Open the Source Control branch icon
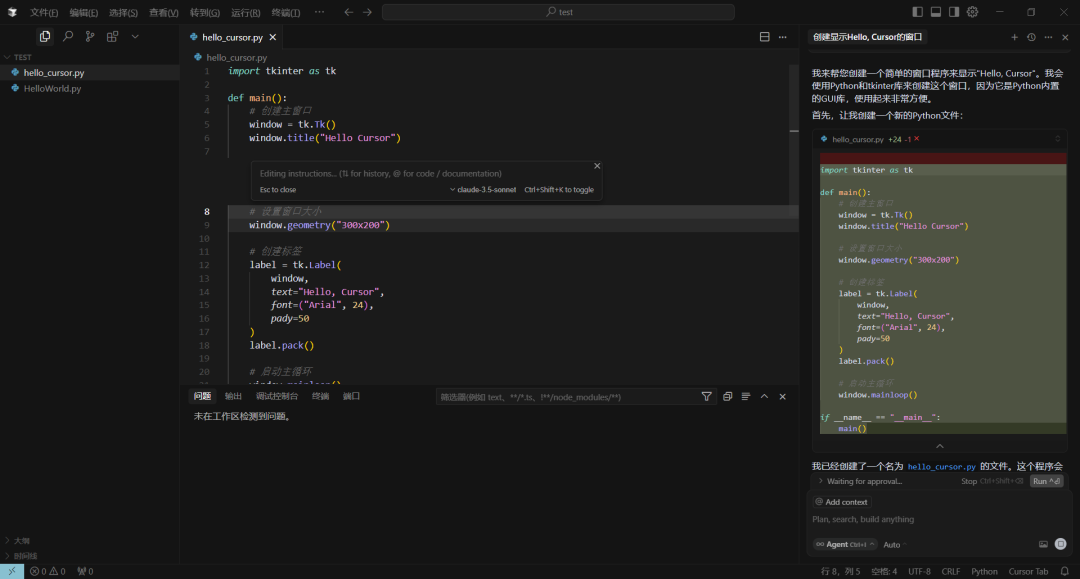Viewport: 1080px width, 579px height. [90, 36]
